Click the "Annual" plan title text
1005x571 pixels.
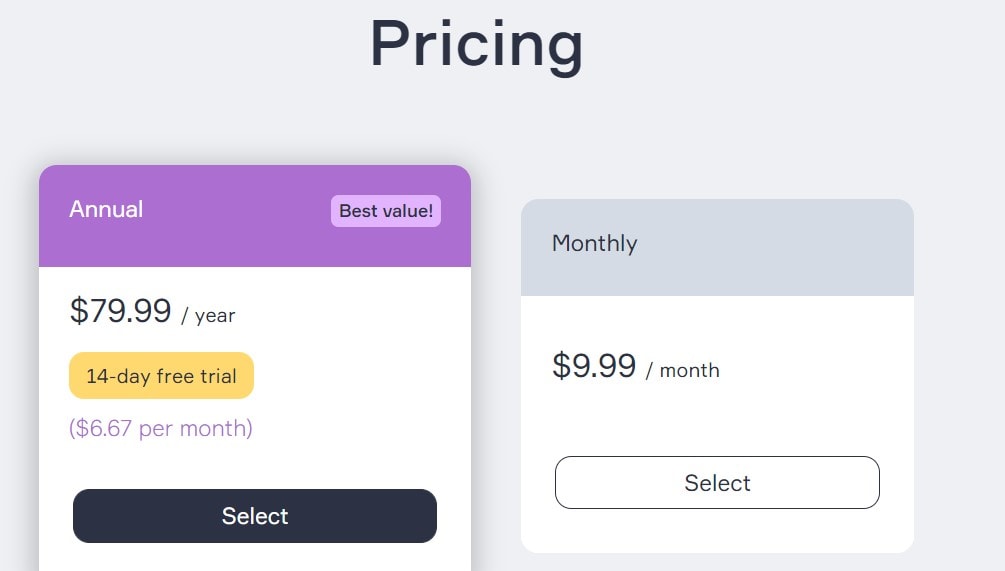coord(106,209)
